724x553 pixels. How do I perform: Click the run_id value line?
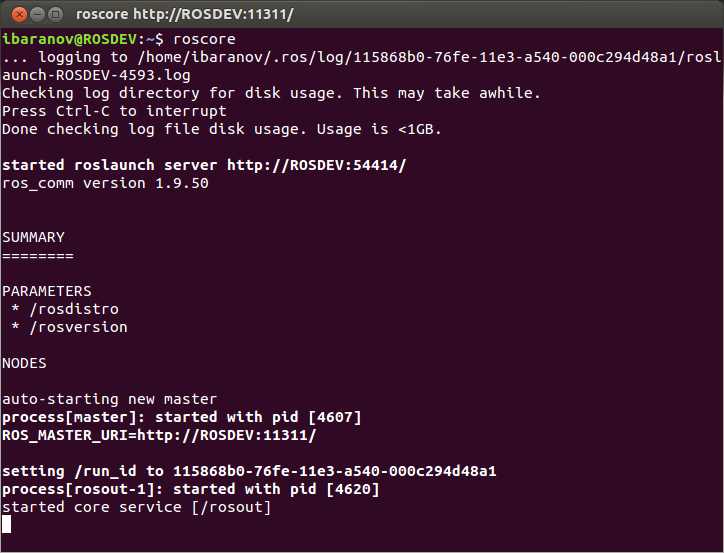(250, 471)
